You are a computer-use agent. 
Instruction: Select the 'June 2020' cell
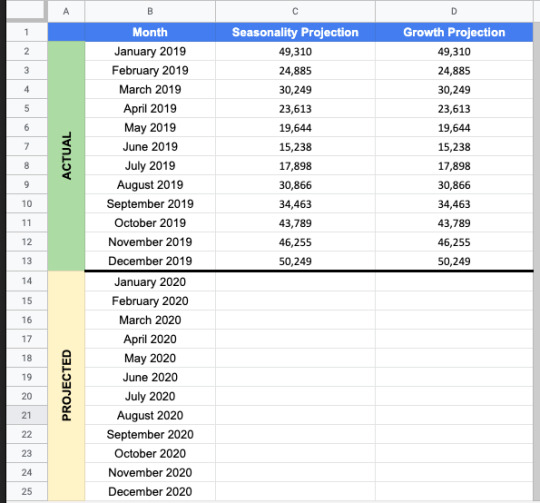150,377
